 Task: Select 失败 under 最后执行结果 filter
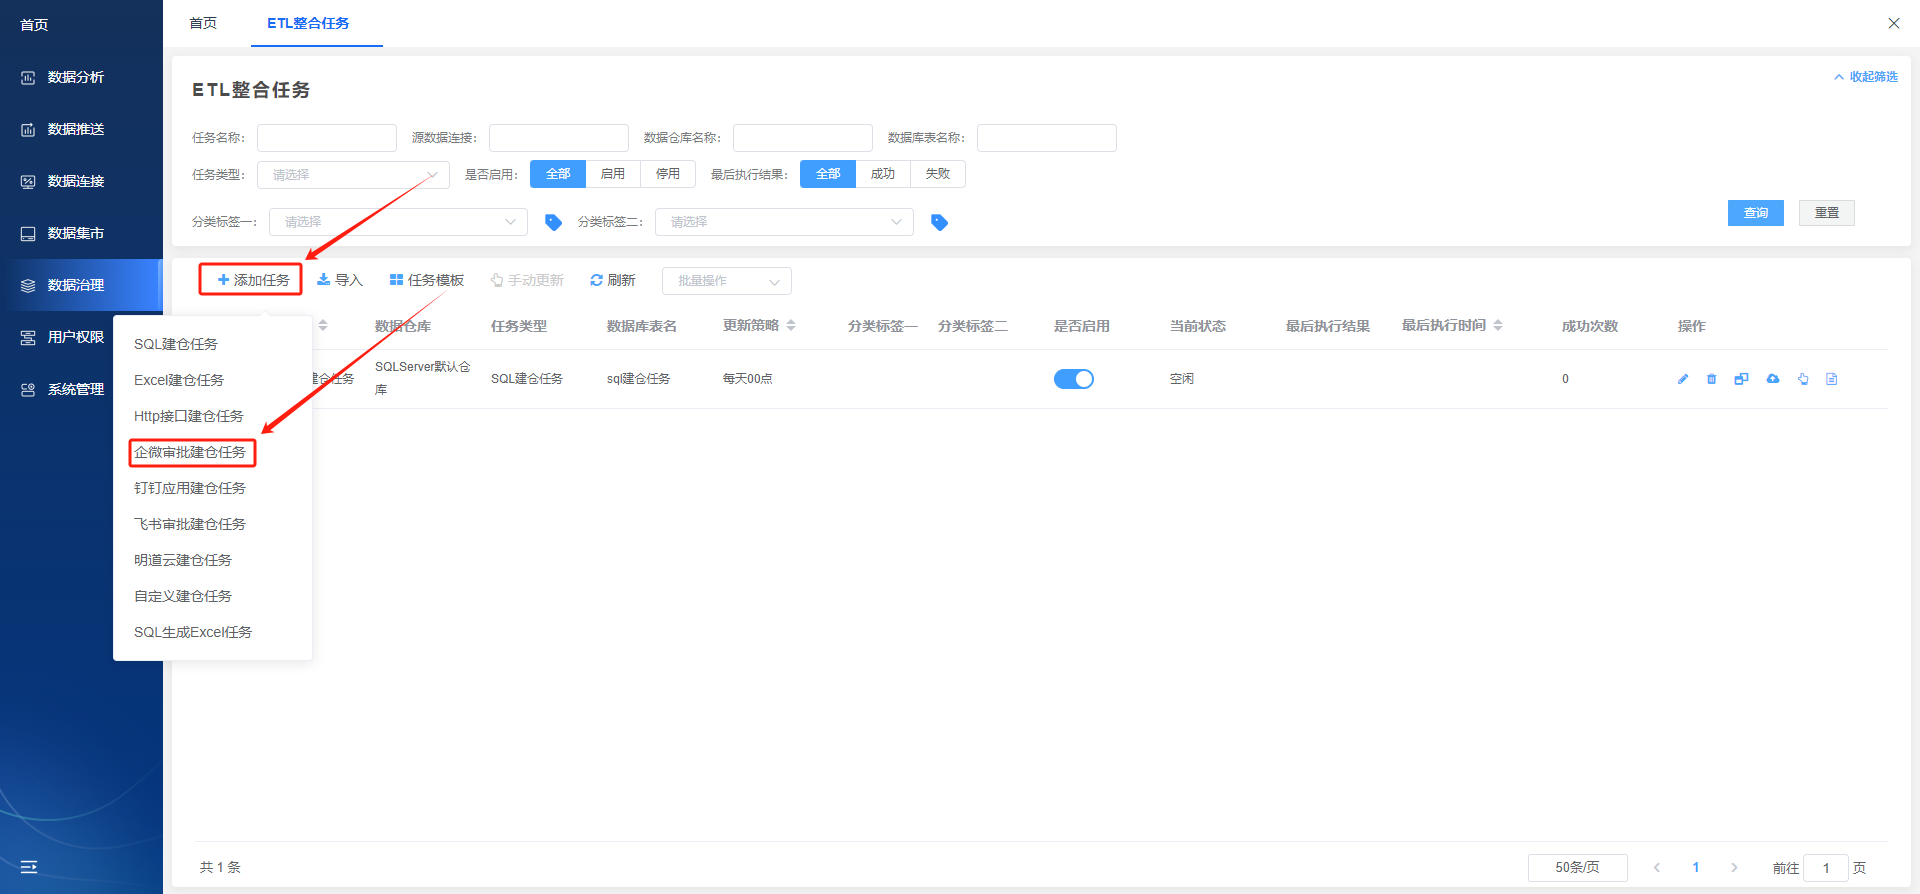tap(938, 174)
